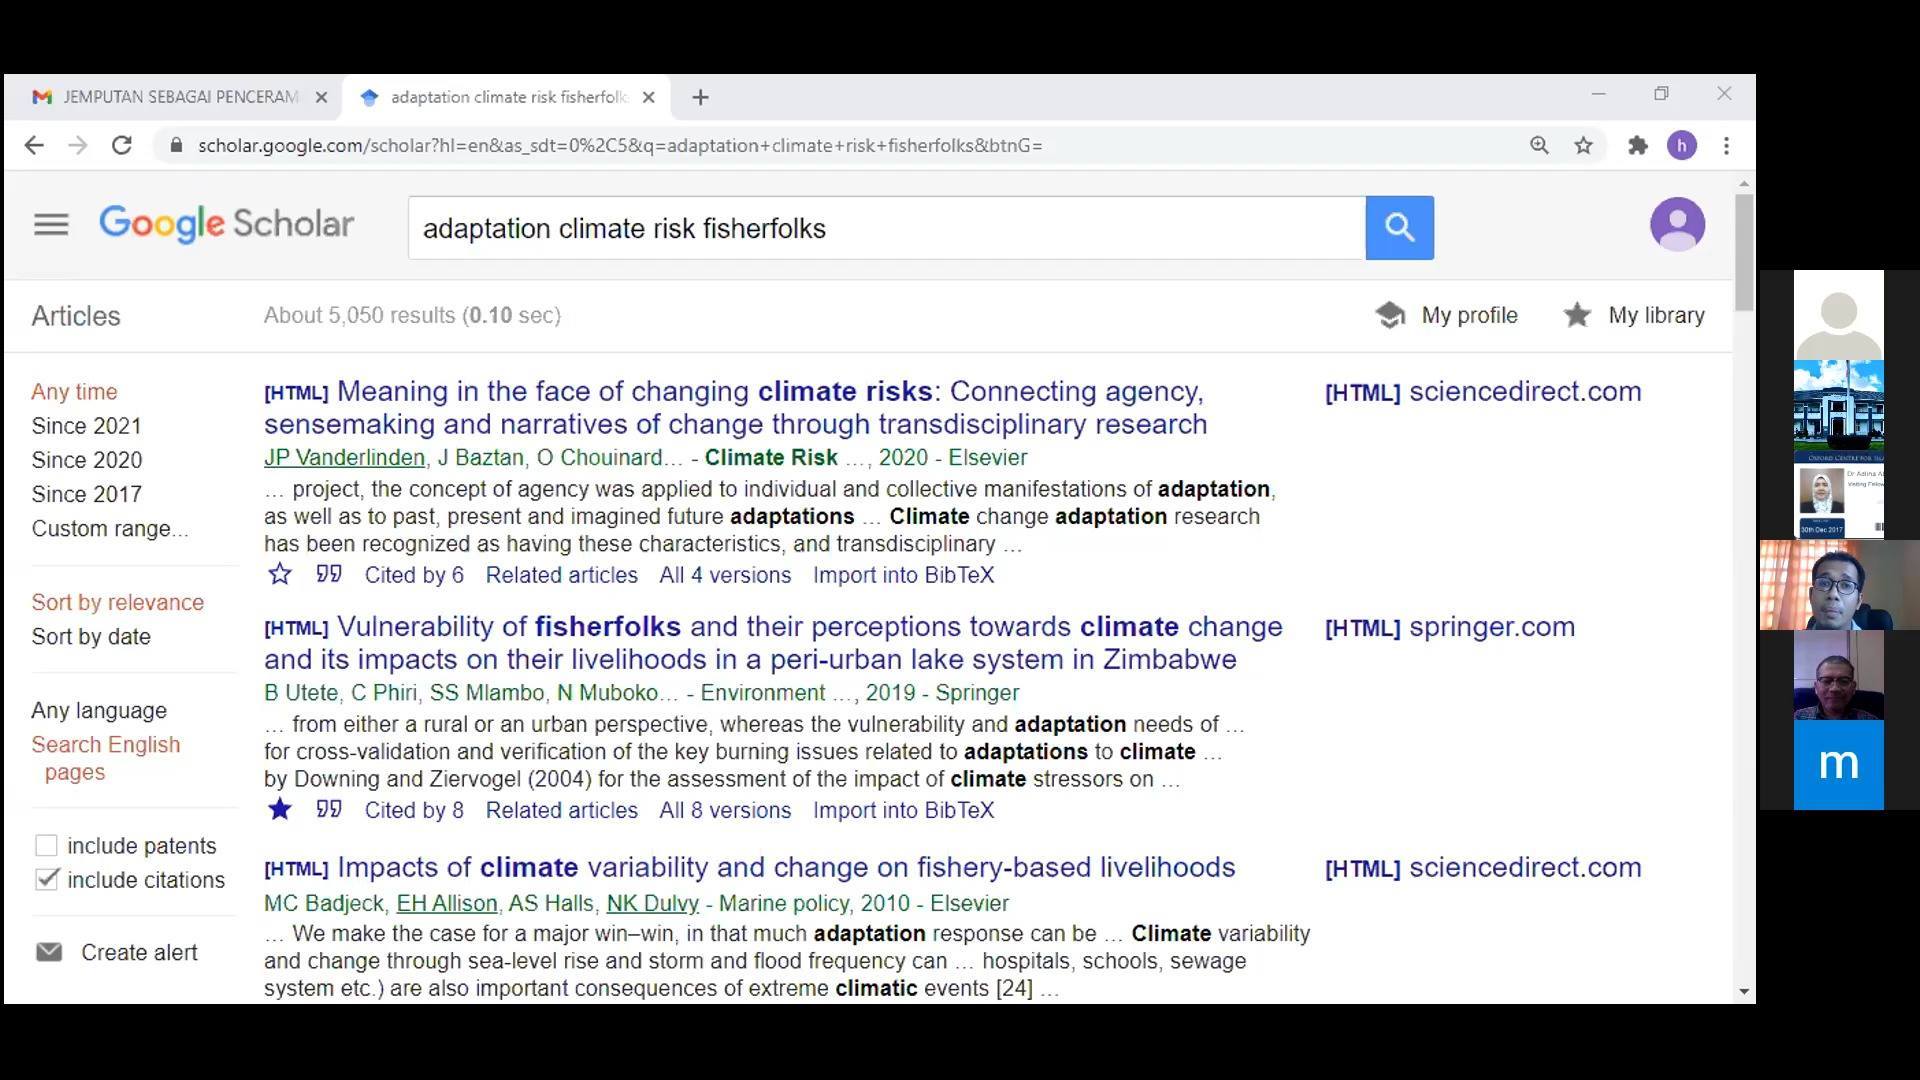The height and width of the screenshot is (1080, 1920).
Task: Open author NK Dulvy's profile
Action: 652,904
